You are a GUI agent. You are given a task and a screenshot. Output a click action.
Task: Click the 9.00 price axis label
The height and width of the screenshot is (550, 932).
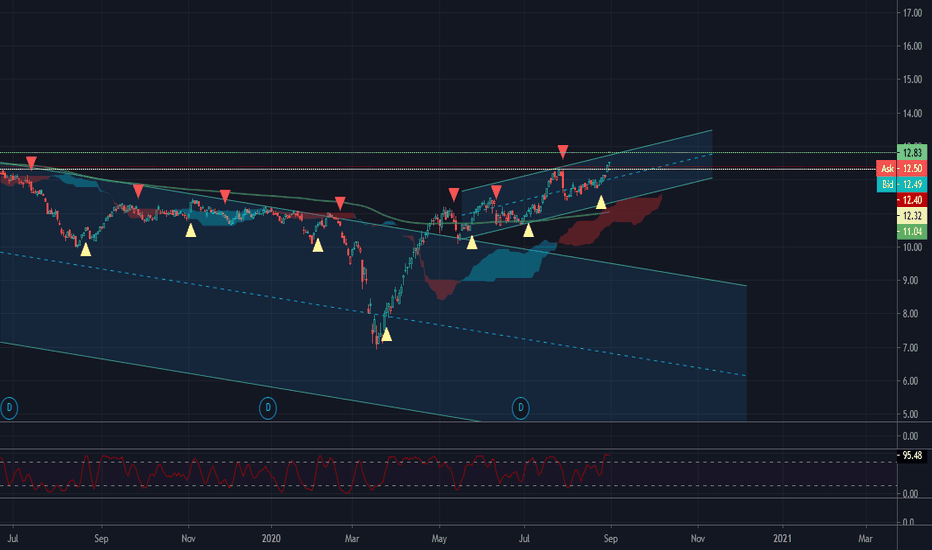(910, 280)
